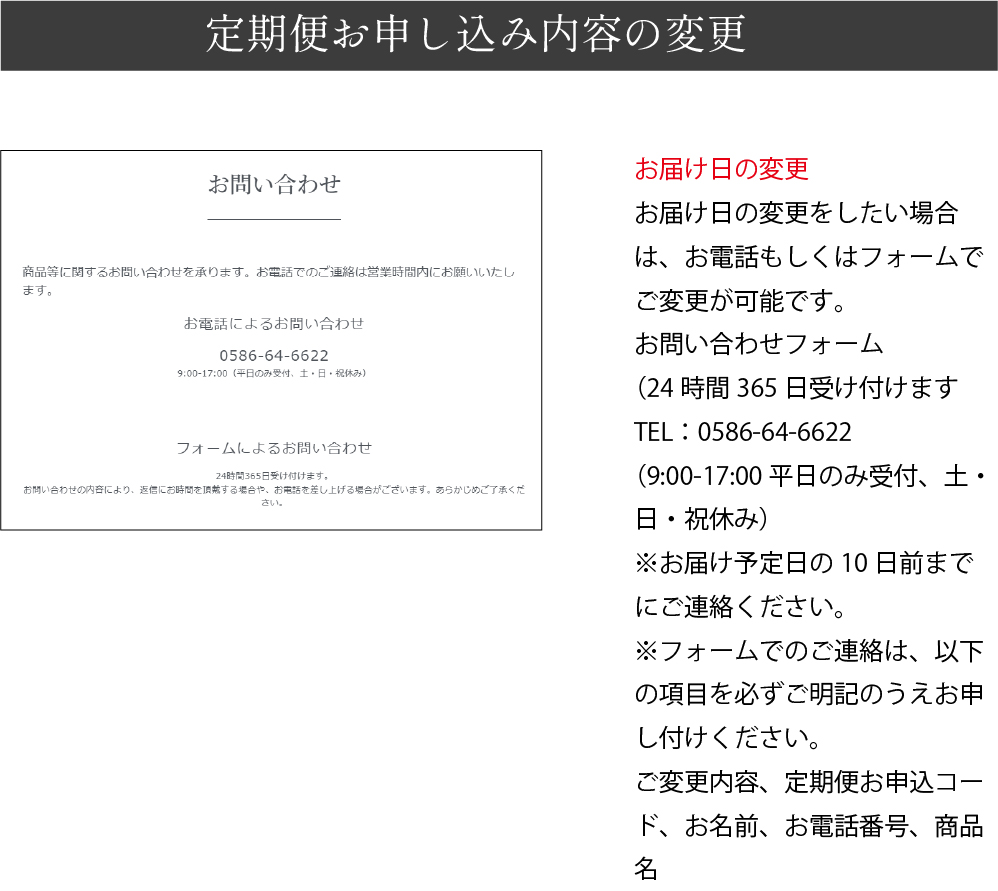The width and height of the screenshot is (998, 891).
Task: Click the お問い合わせ title inside the screenshot
Action: (x=274, y=184)
